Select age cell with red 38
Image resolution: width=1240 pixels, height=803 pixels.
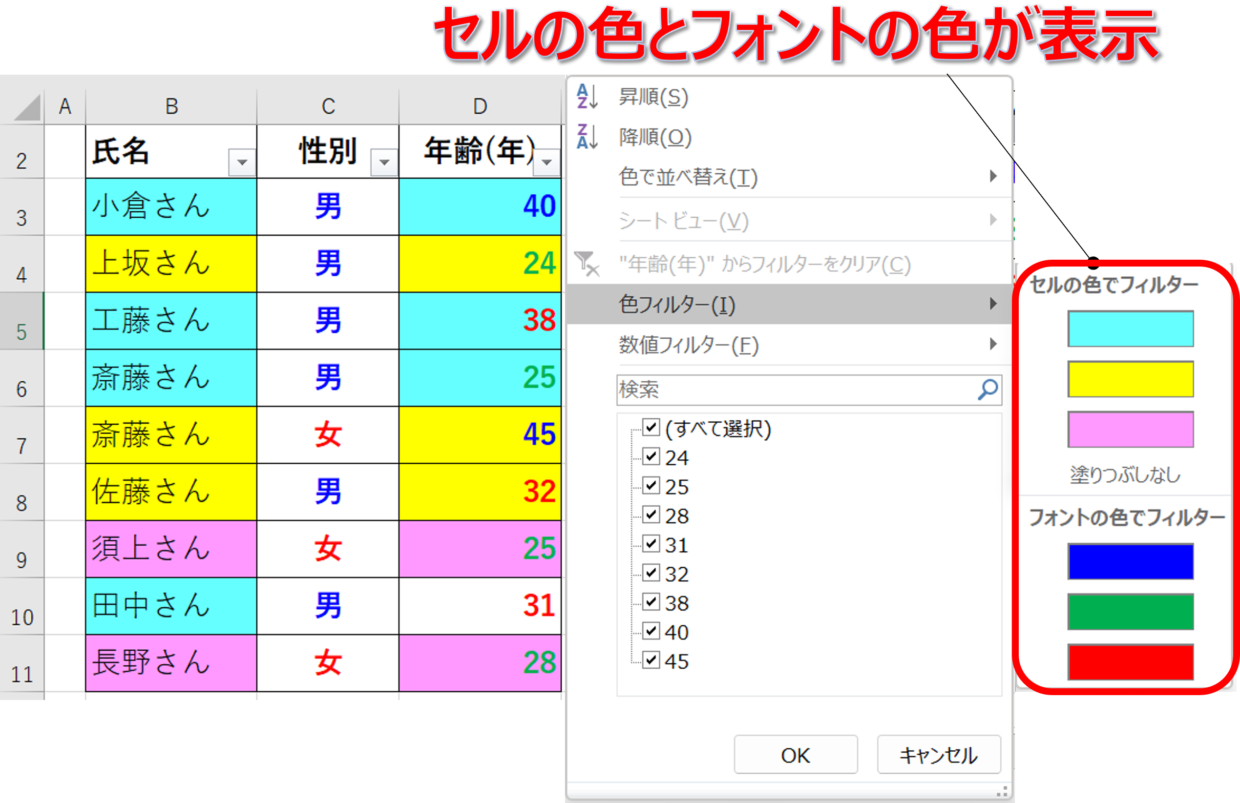[x=480, y=321]
